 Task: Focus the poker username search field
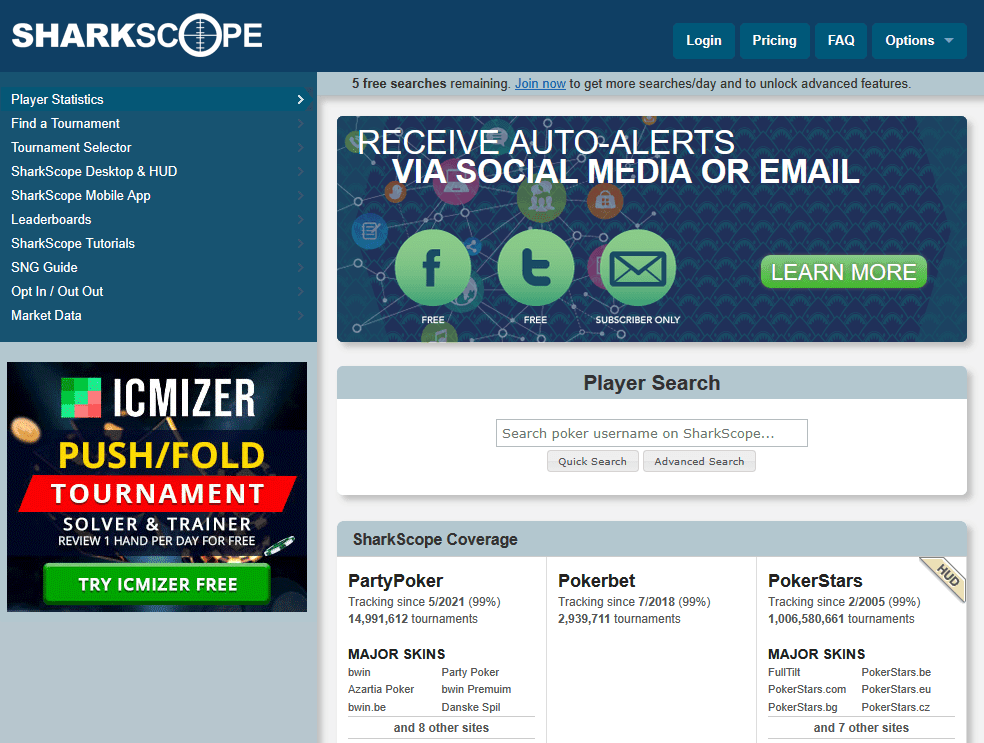[x=651, y=433]
